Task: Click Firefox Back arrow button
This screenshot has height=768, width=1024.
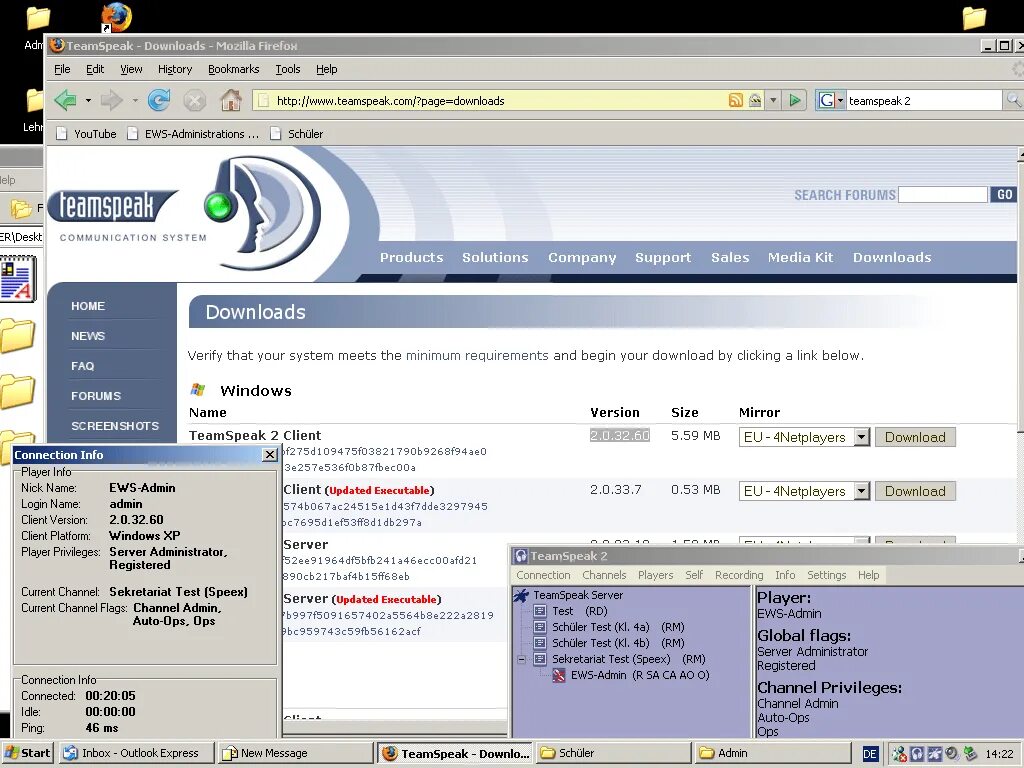Action: (66, 100)
